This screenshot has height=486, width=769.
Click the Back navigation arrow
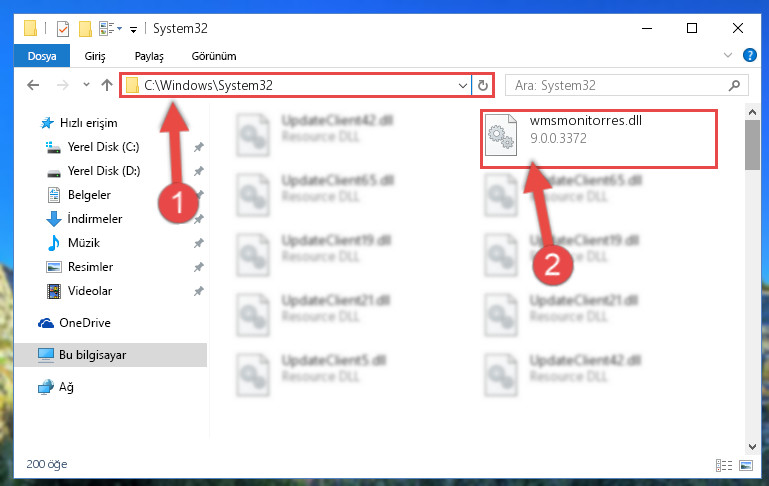tap(33, 85)
